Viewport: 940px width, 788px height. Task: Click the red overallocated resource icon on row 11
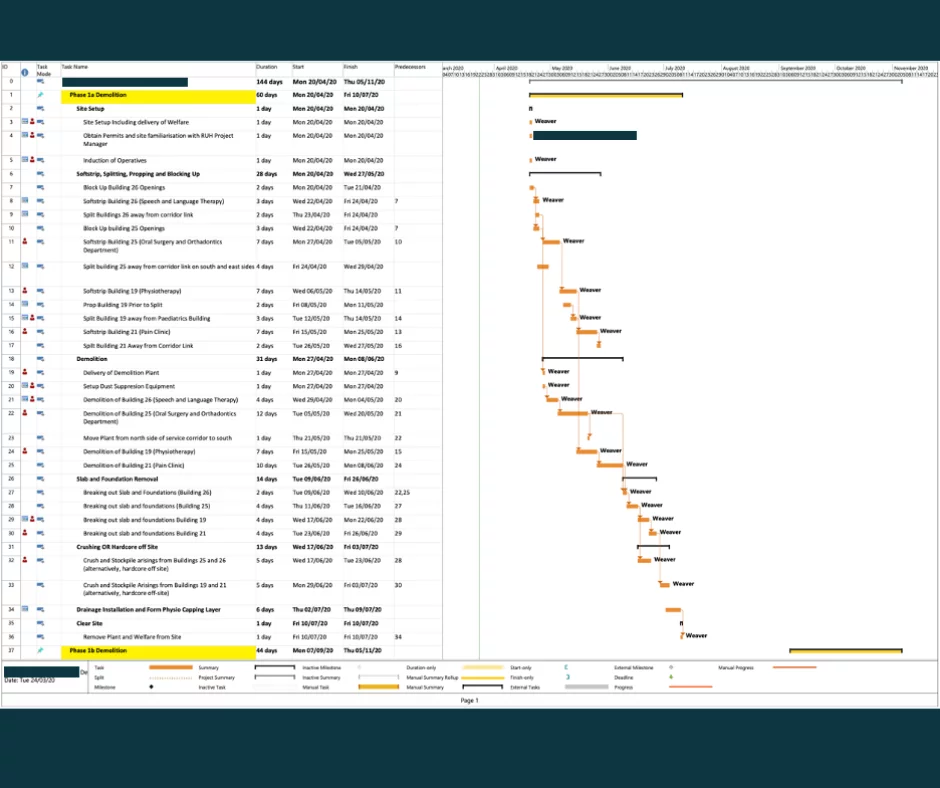(25, 241)
